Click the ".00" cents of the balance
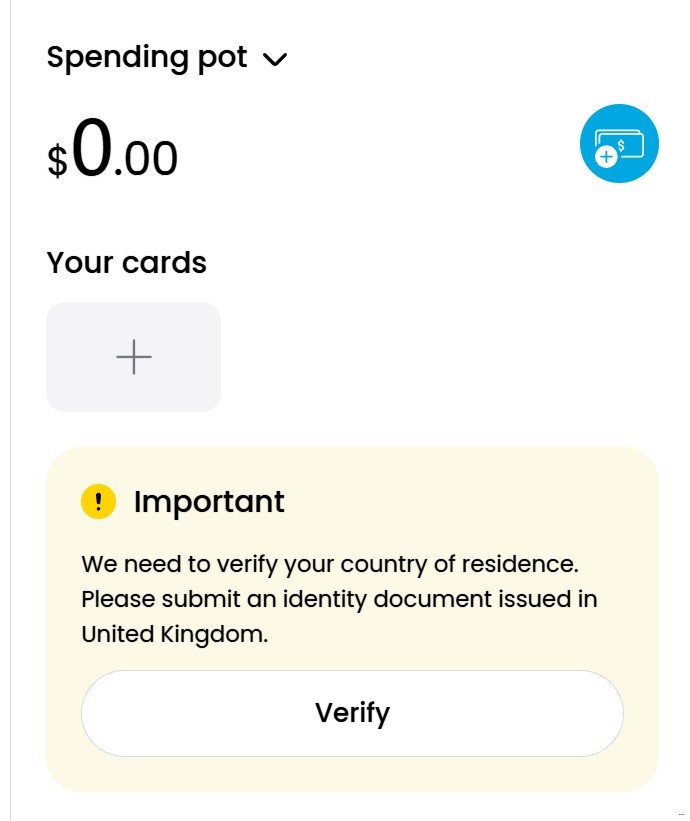Screen dimensions: 690x821 [146, 159]
